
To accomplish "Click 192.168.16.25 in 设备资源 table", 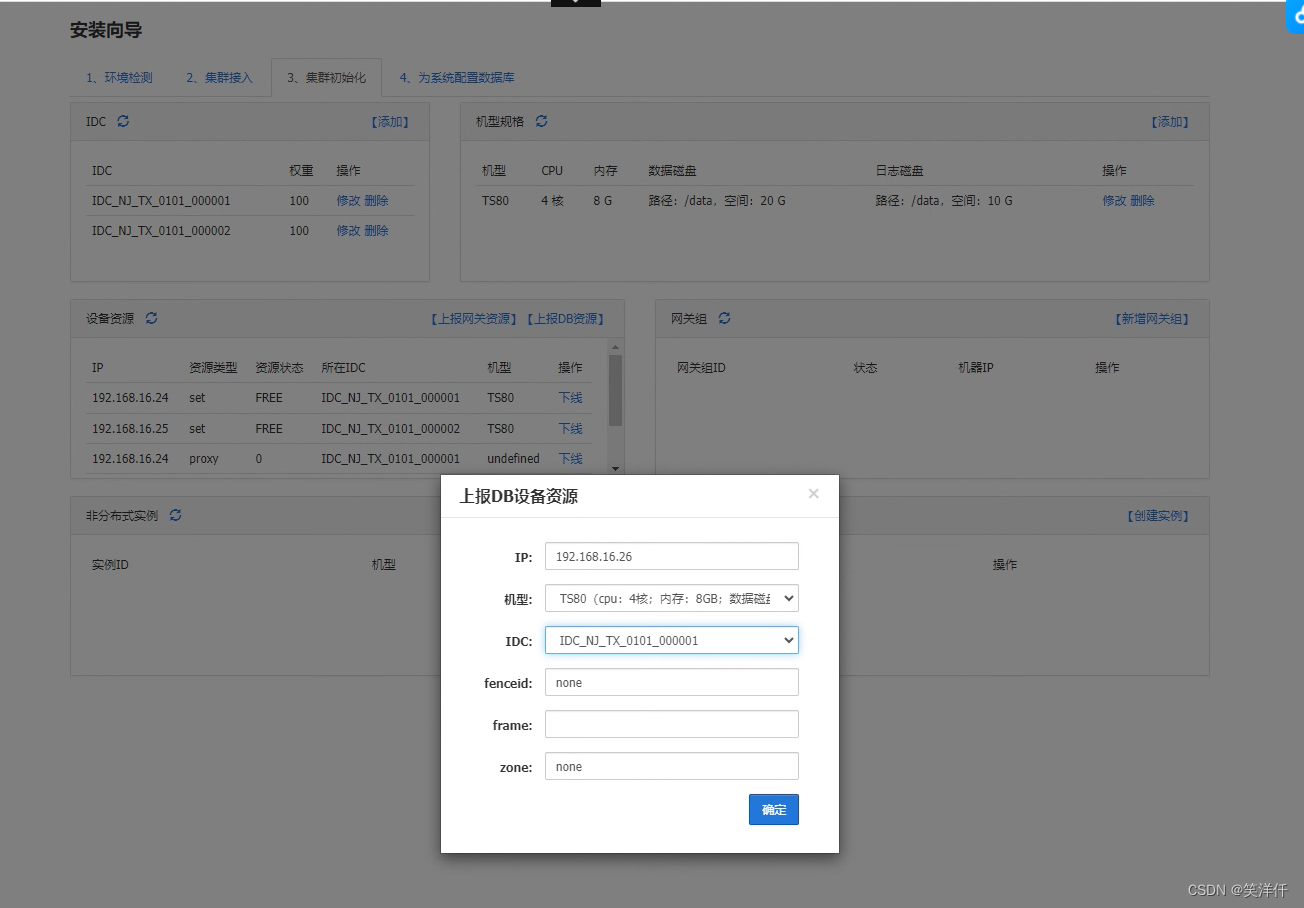I will [130, 429].
